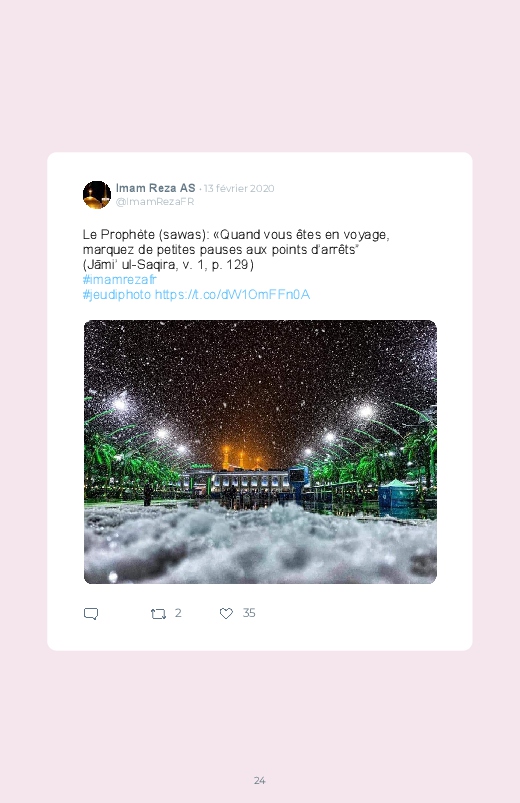520x803 pixels.
Task: Like the tweet with the heart icon
Action: click(x=226, y=613)
